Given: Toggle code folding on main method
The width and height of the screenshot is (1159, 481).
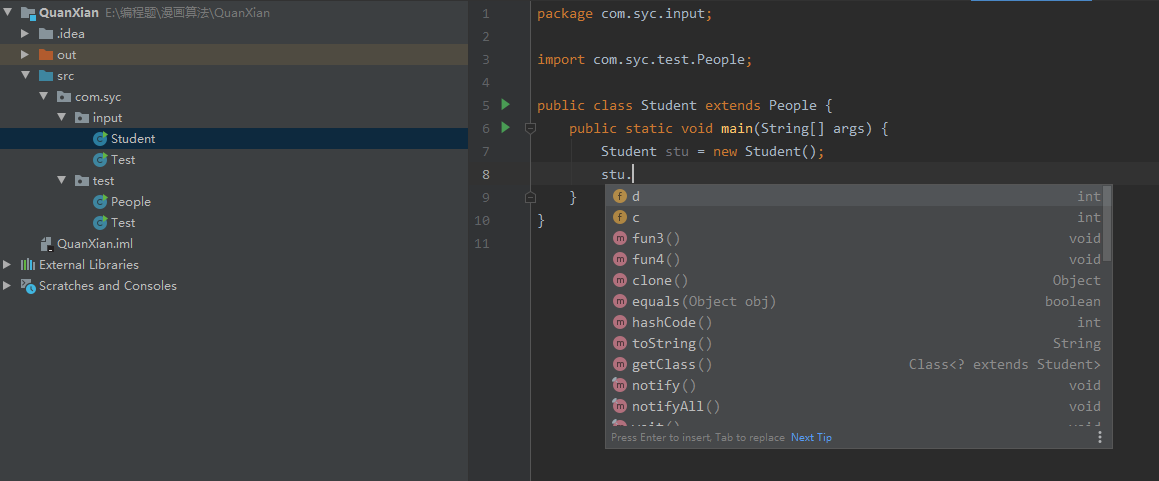Looking at the screenshot, I should point(532,128).
